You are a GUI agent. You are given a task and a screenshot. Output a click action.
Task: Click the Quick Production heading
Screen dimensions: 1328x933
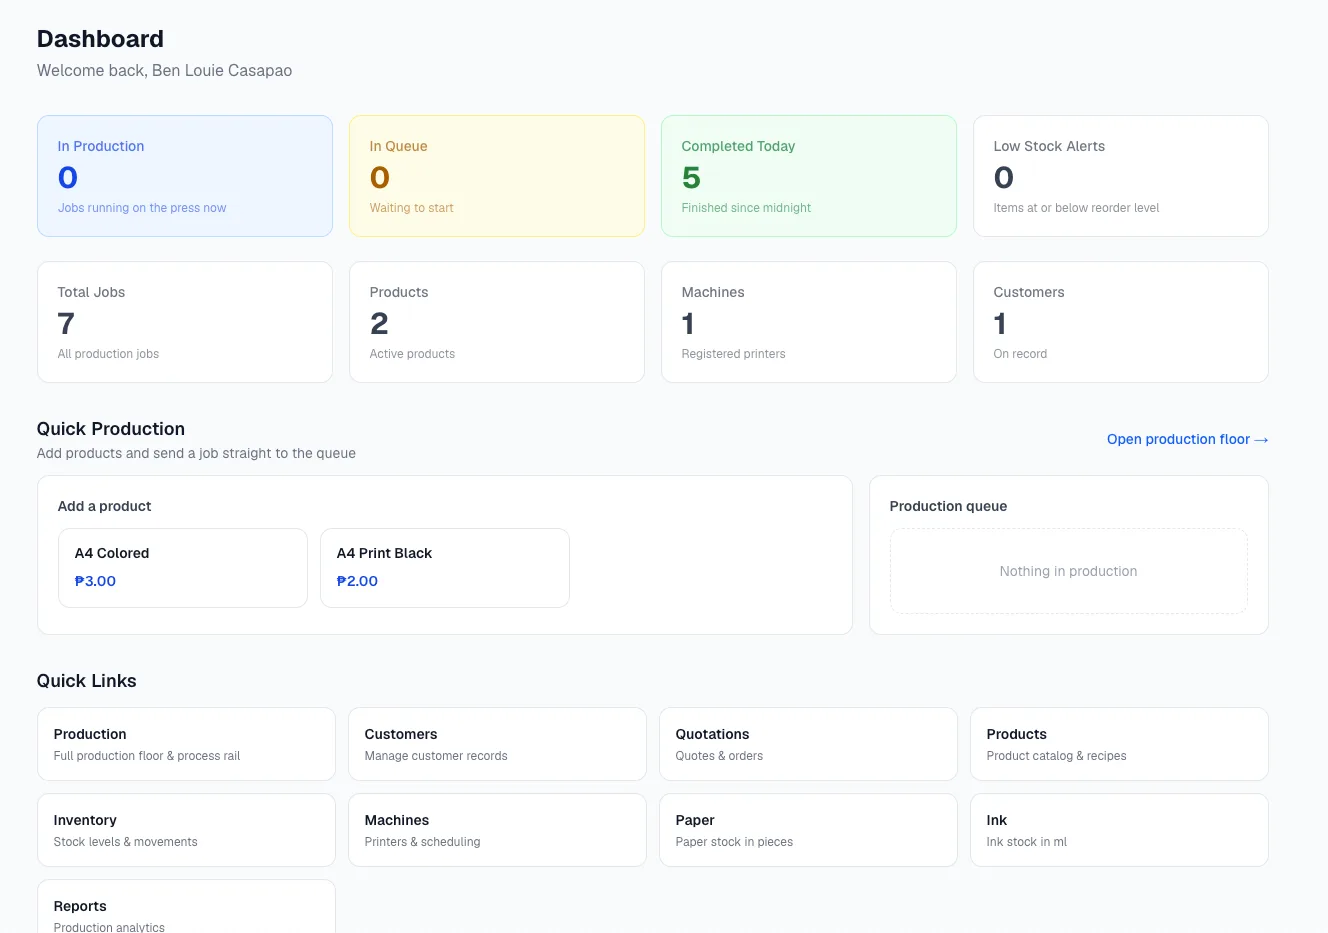[111, 429]
